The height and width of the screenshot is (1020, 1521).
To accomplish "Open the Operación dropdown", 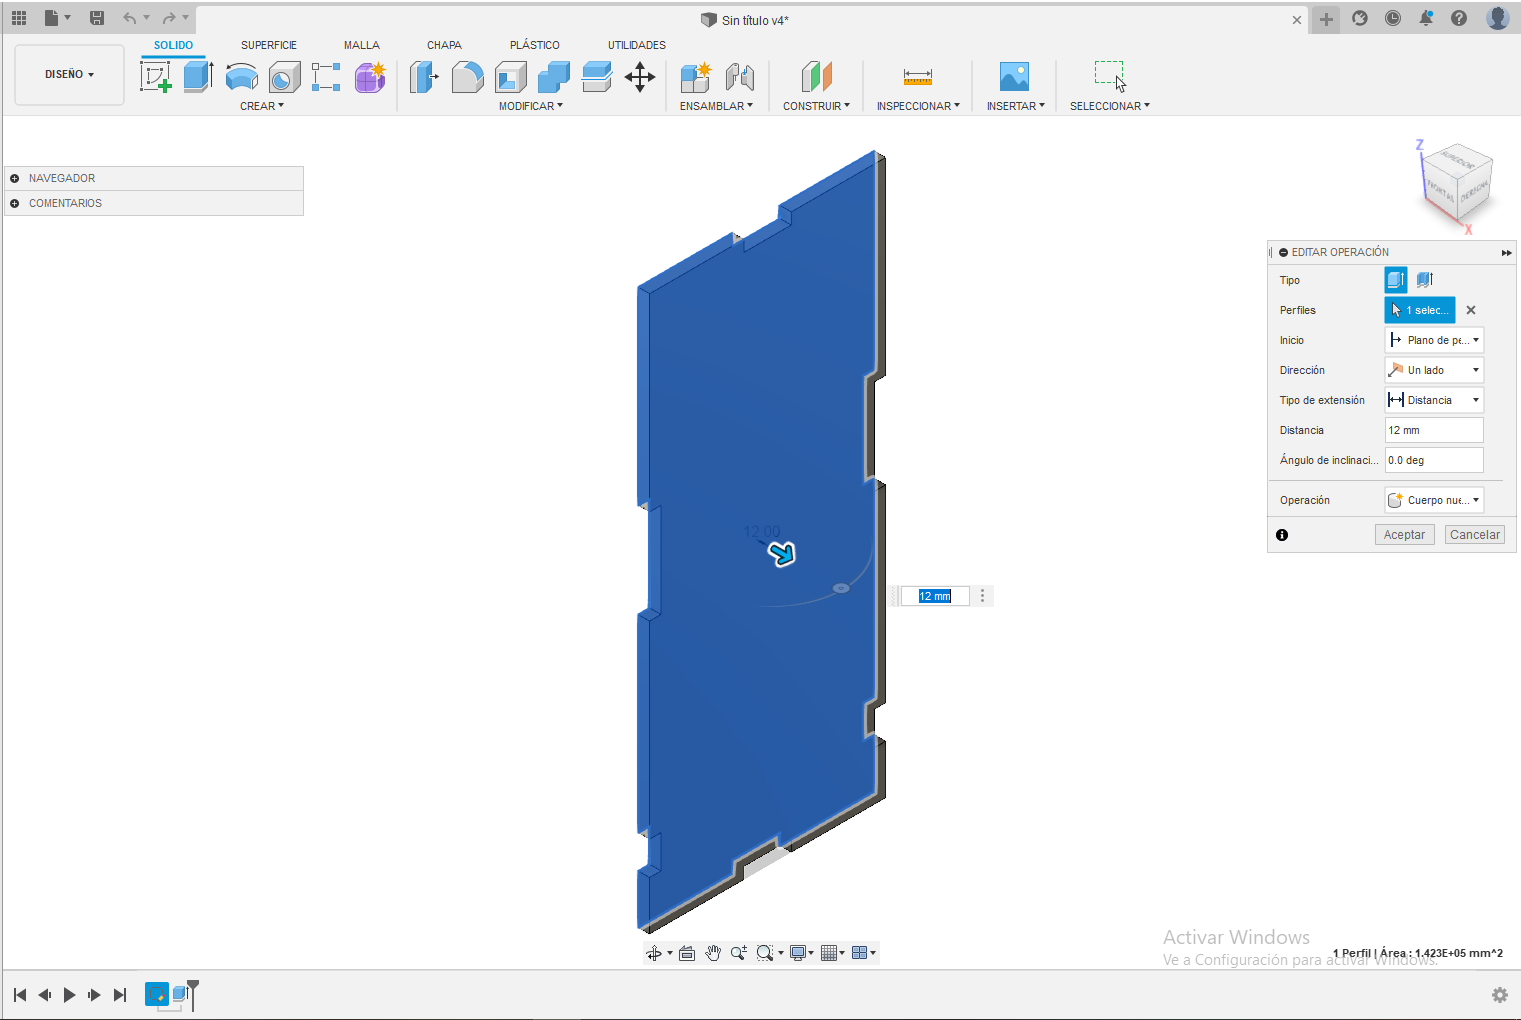I will tap(1434, 500).
